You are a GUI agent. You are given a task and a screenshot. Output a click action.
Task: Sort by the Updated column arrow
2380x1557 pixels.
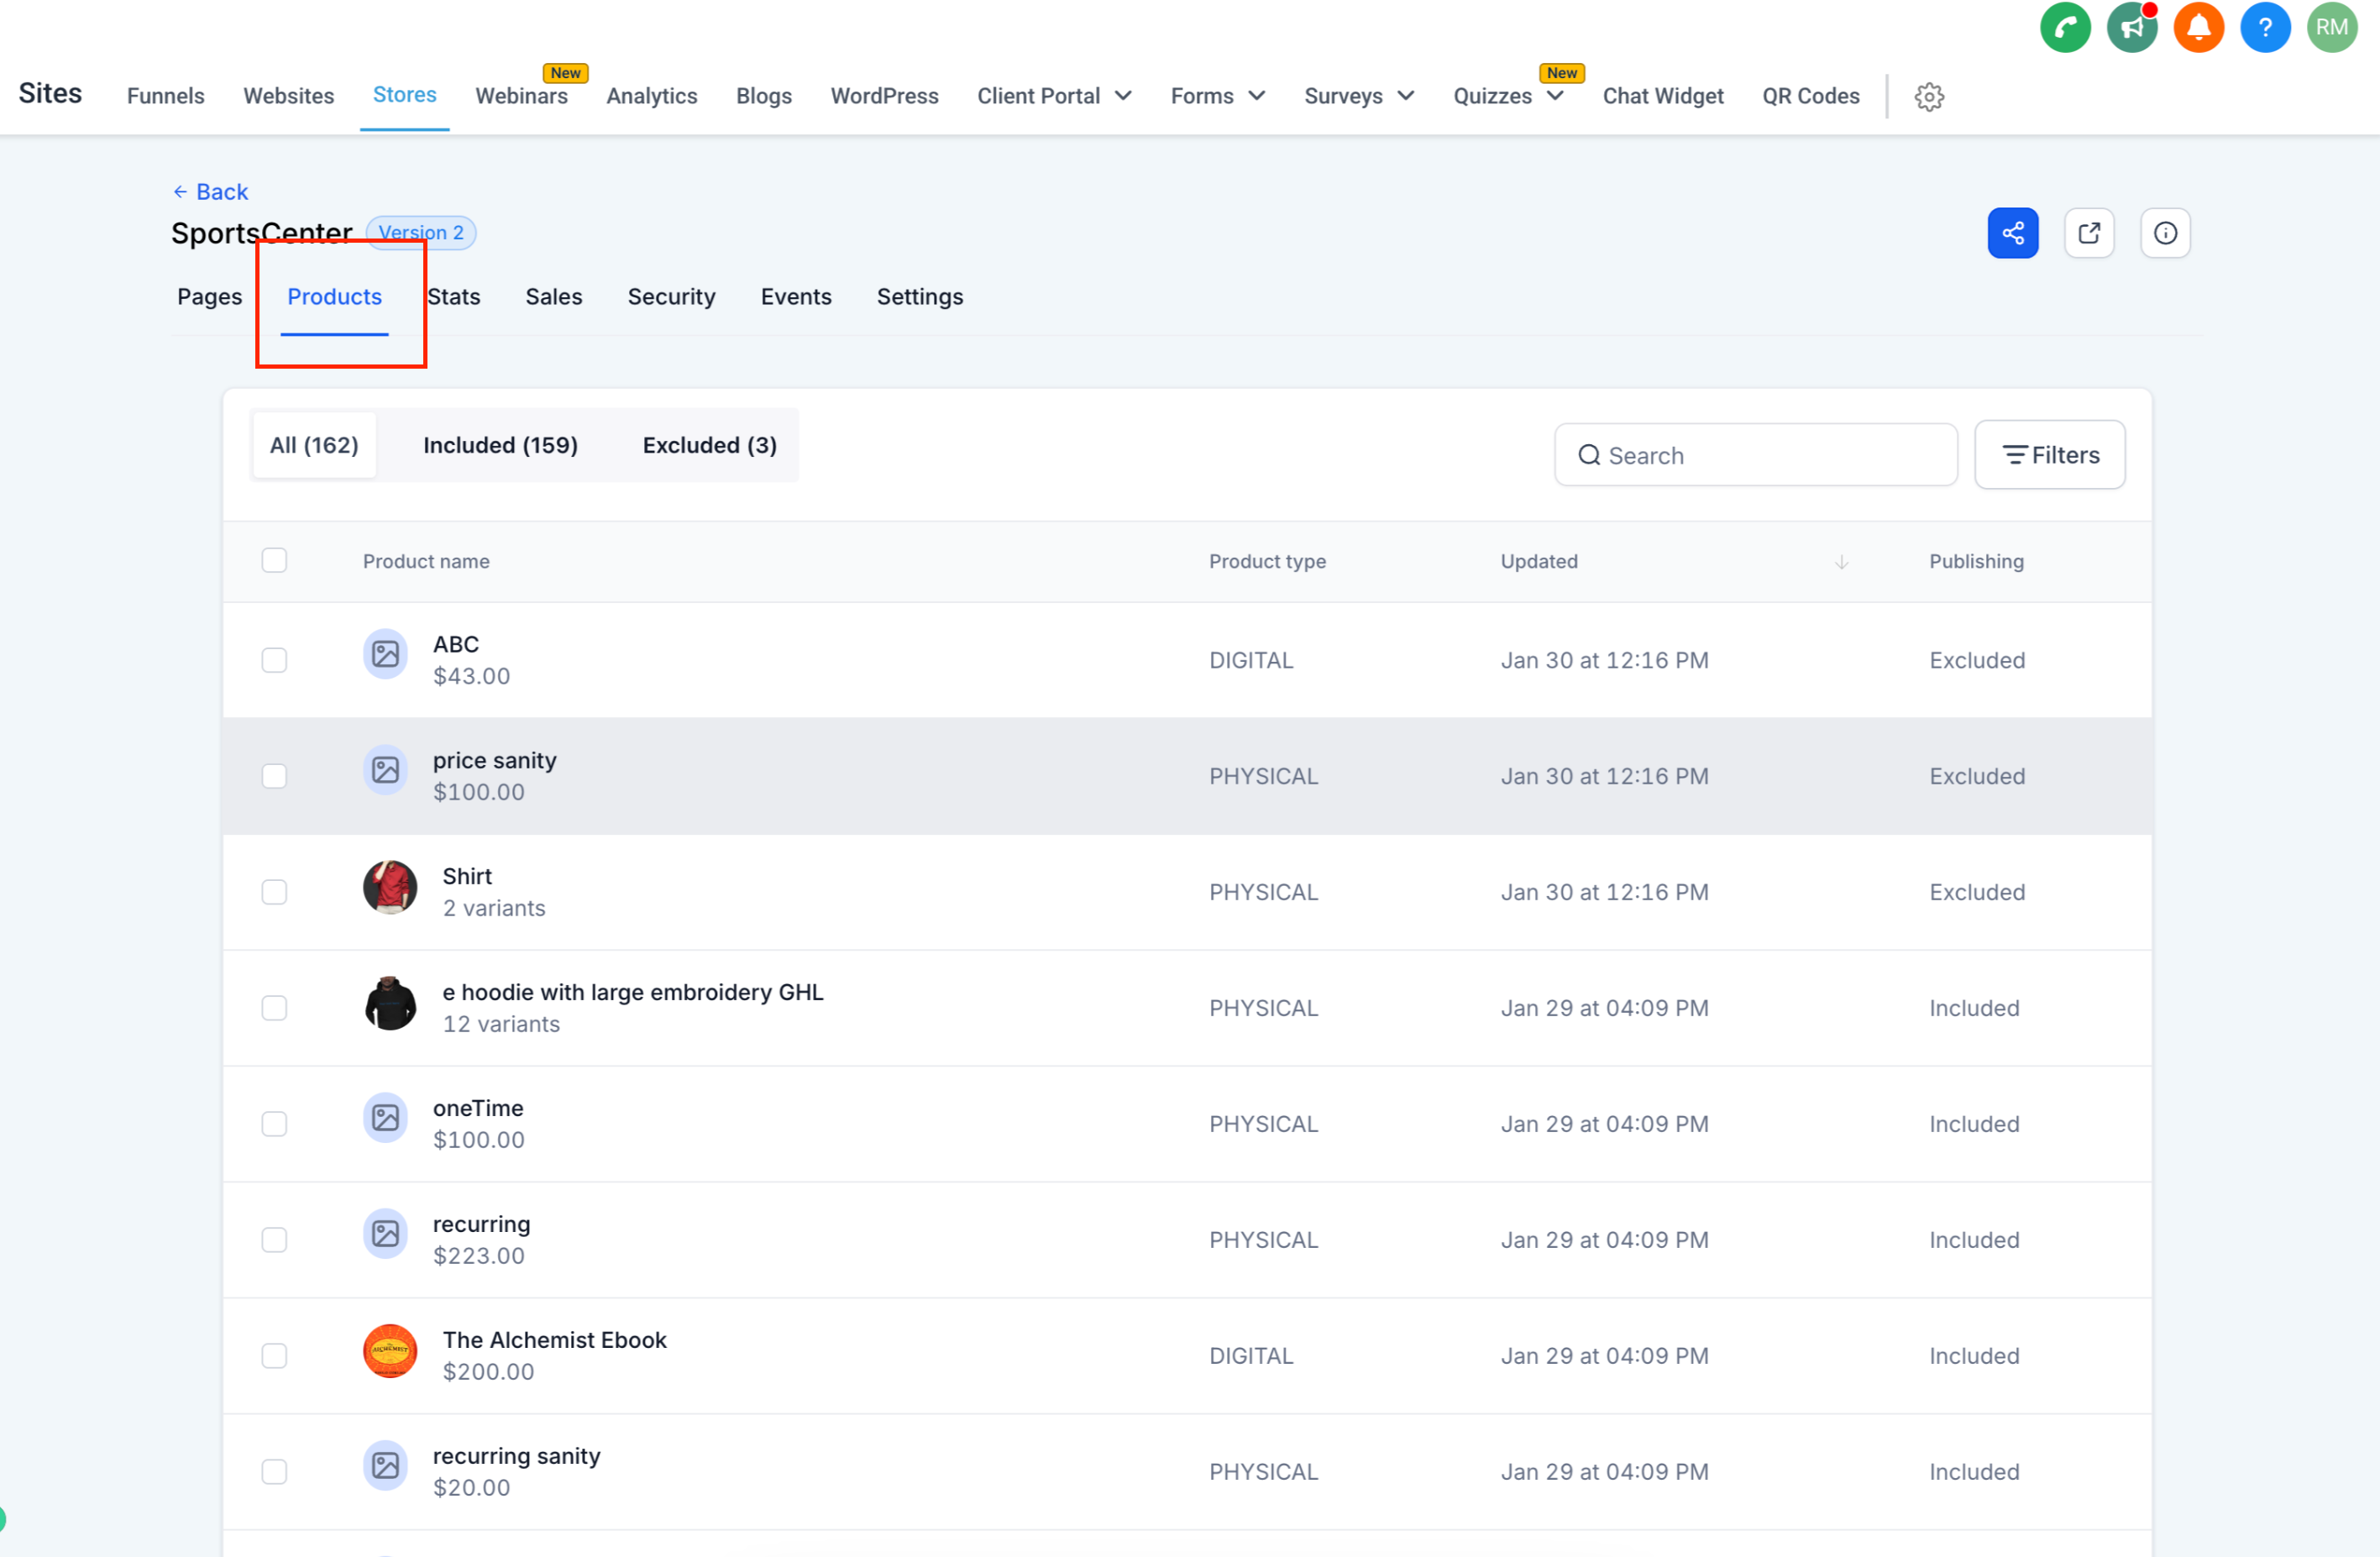click(x=1841, y=562)
